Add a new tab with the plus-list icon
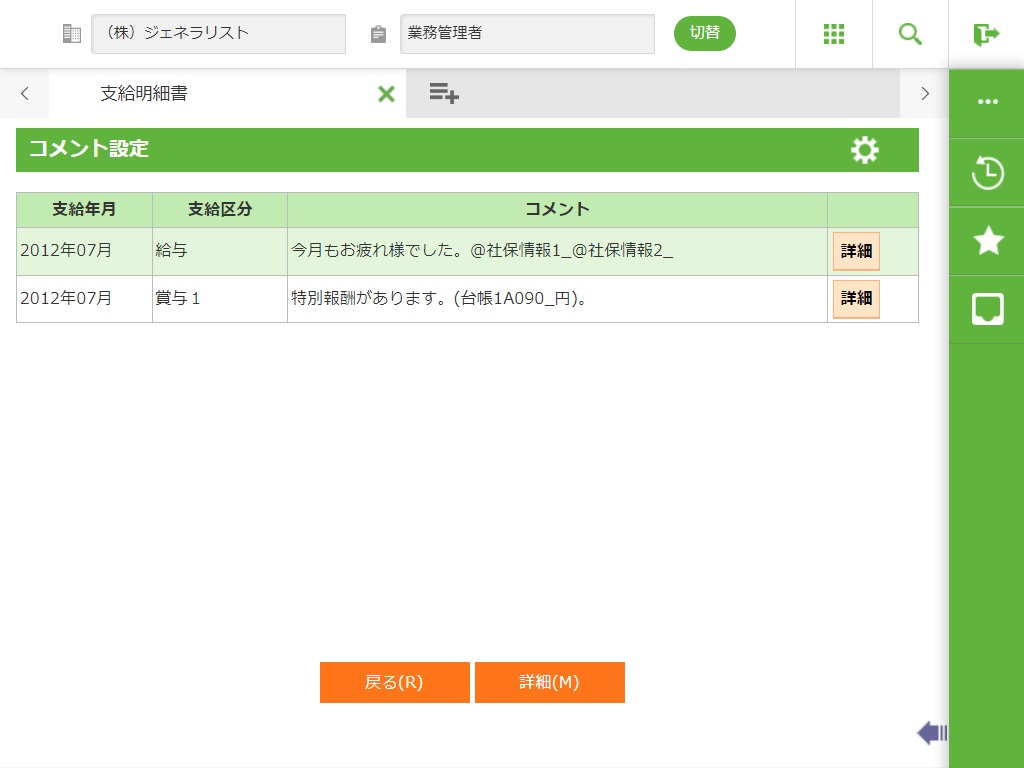1024x768 pixels. tap(444, 94)
